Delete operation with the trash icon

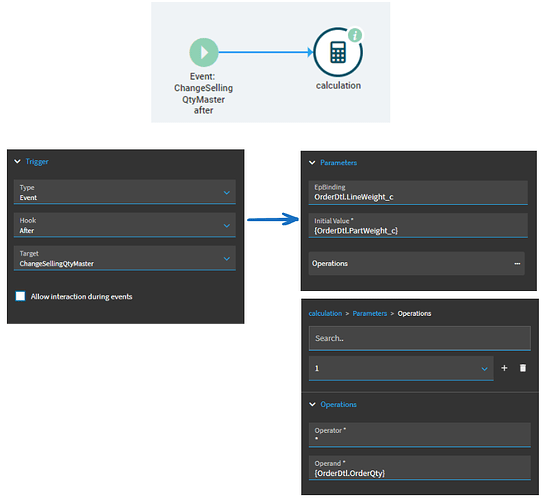(x=523, y=368)
